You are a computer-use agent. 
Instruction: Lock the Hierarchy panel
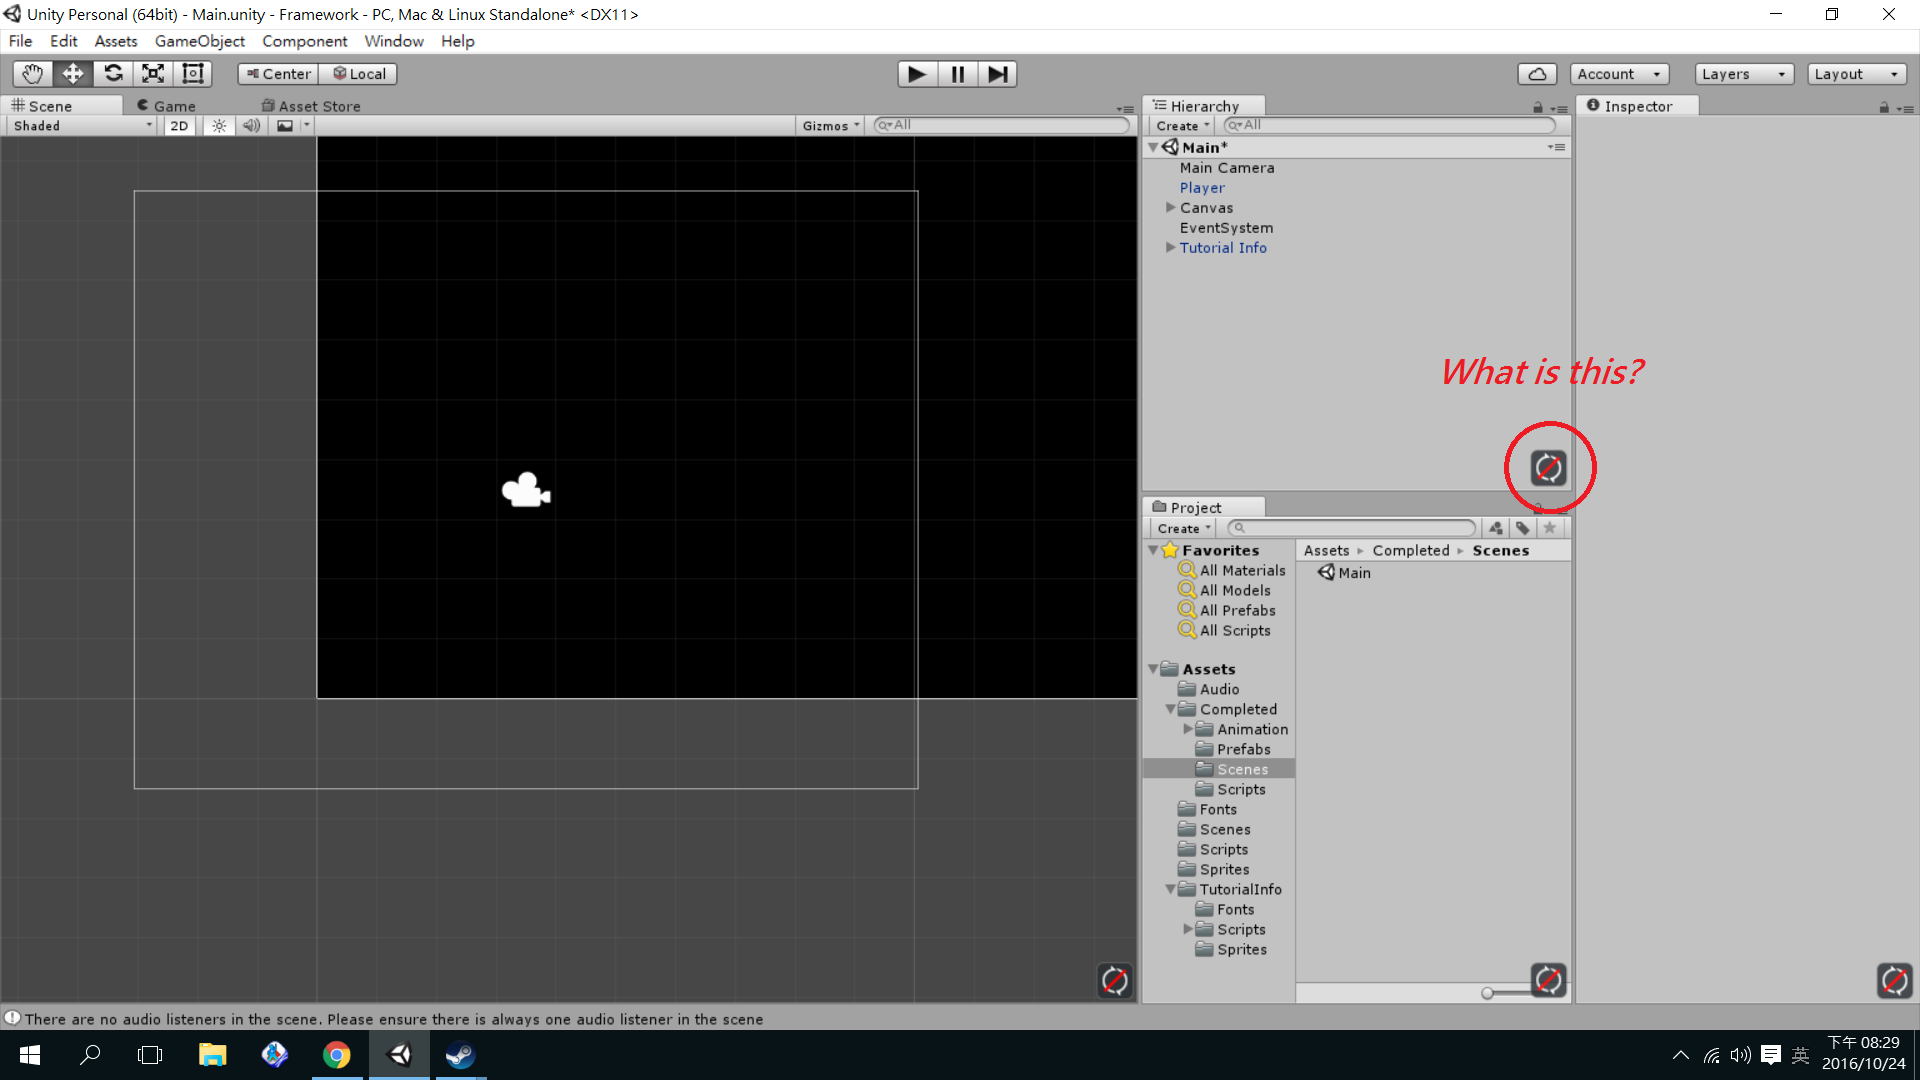point(1538,107)
